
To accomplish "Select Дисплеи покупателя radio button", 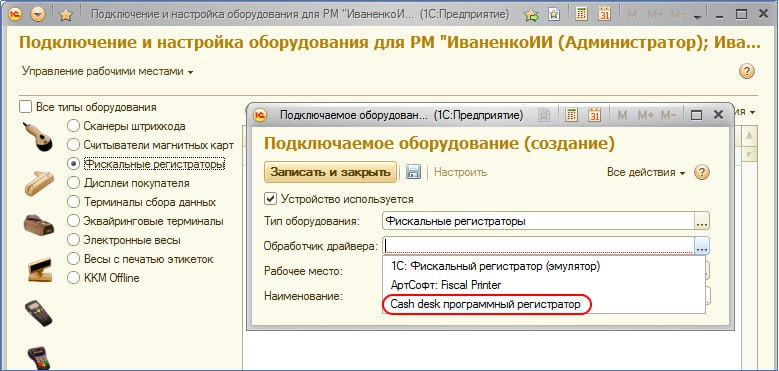I will click(x=73, y=183).
